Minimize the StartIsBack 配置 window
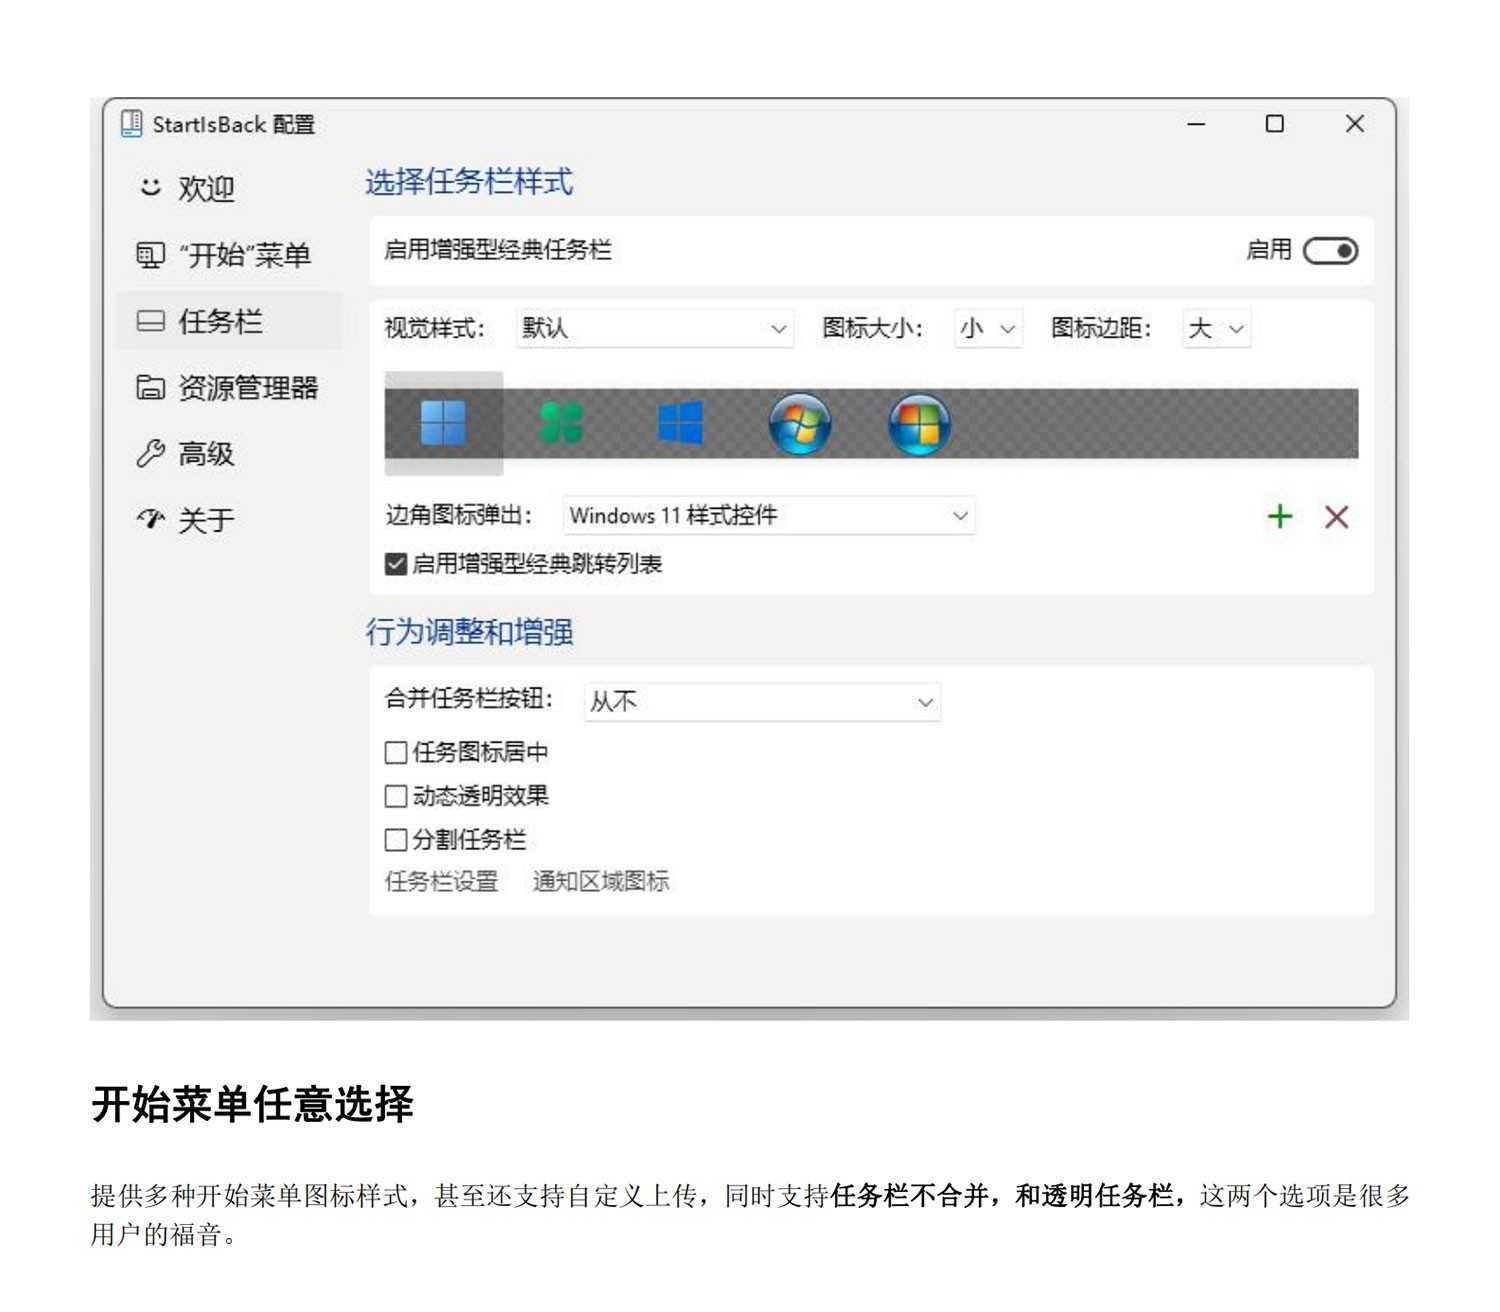1500x1312 pixels. [x=1196, y=124]
